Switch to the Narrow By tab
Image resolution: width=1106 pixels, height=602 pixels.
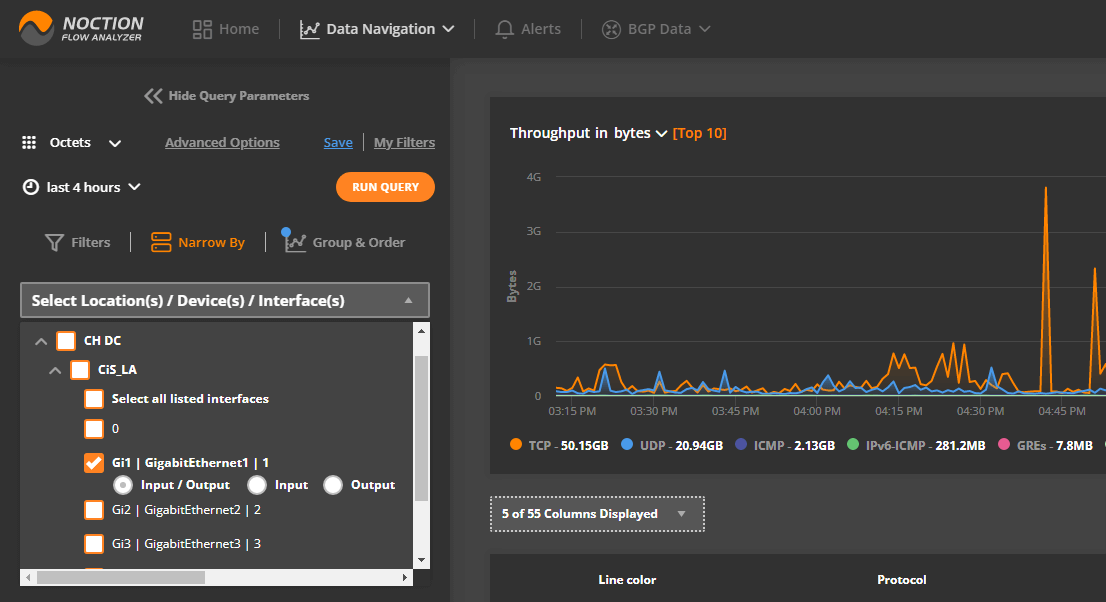click(198, 242)
